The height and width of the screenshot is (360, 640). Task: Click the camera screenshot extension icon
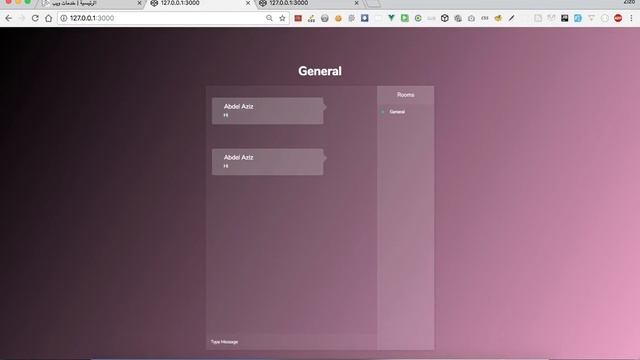click(471, 18)
